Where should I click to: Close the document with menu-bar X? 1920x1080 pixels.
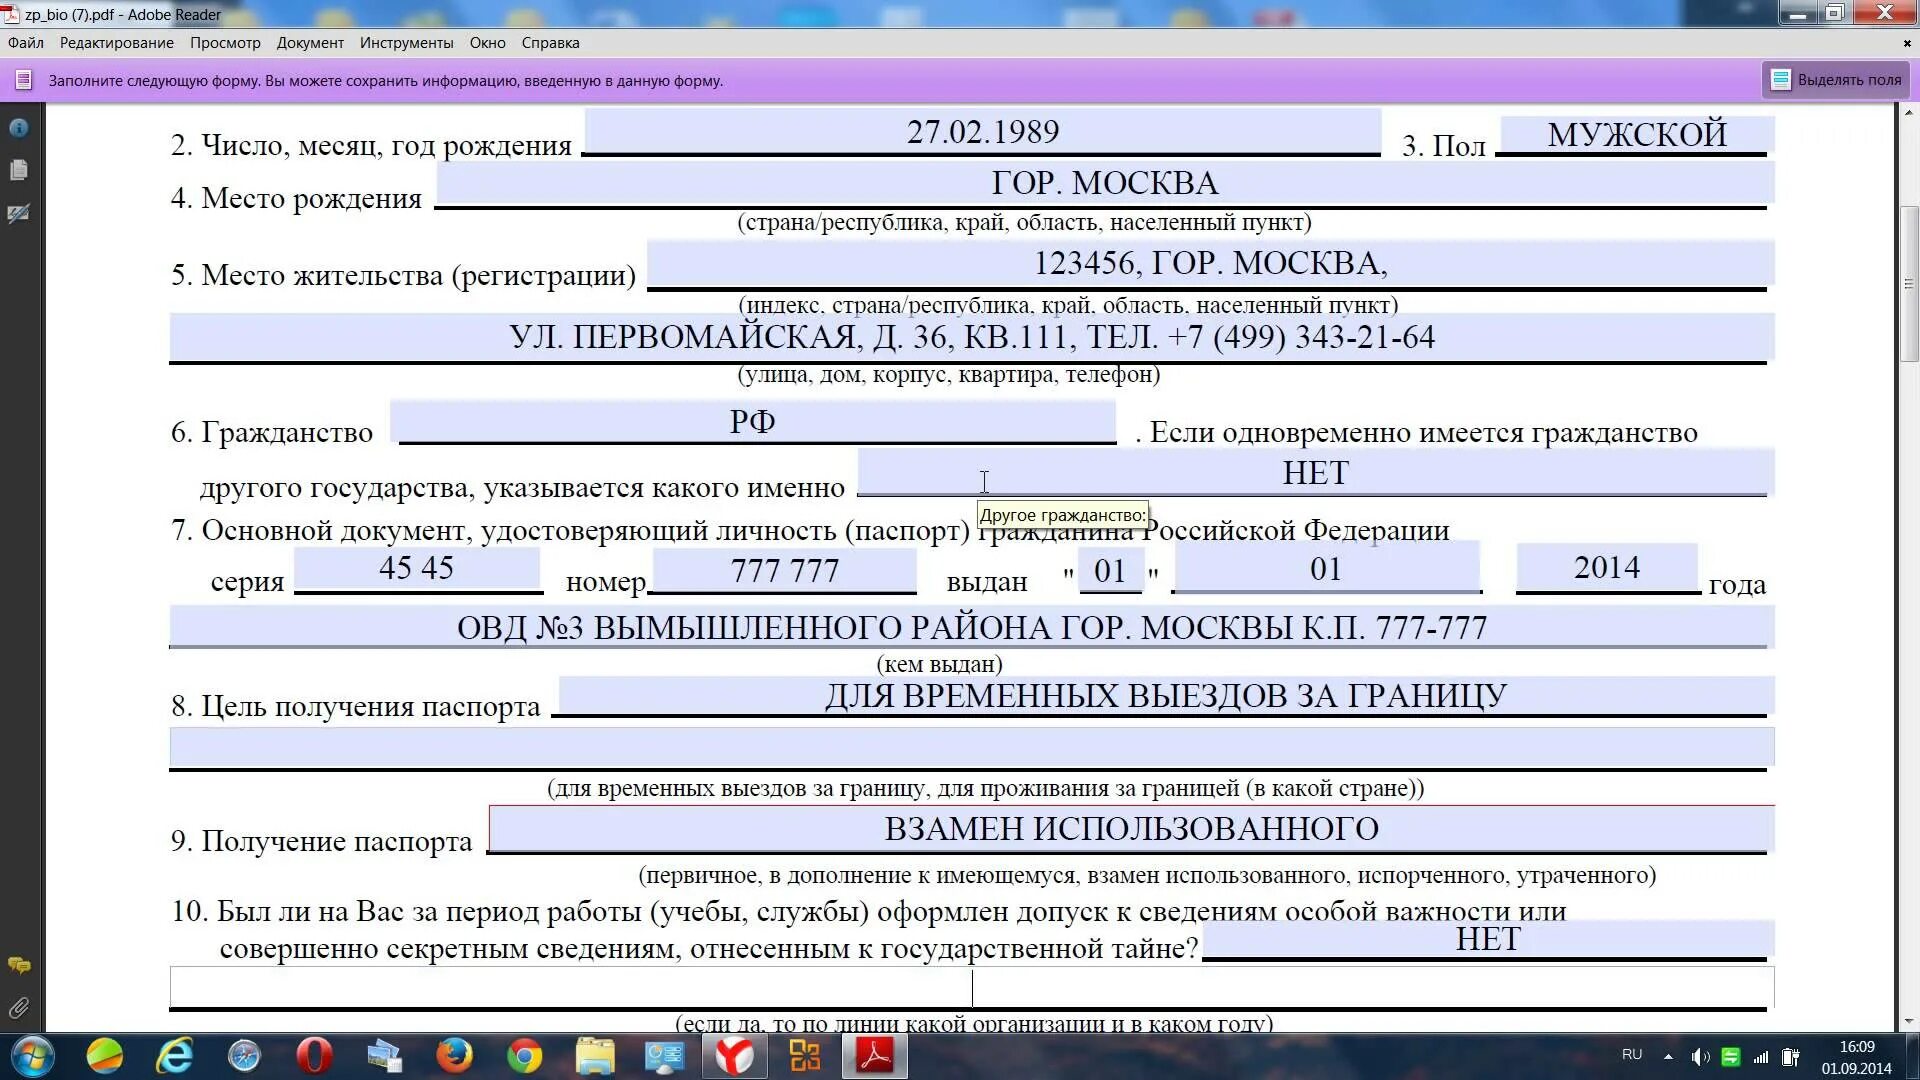(1907, 43)
